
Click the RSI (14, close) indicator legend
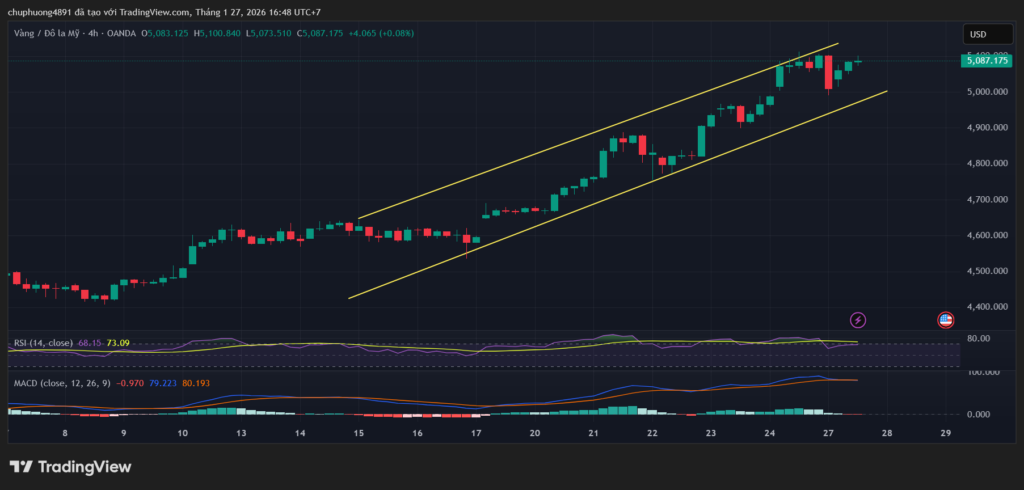coord(43,343)
